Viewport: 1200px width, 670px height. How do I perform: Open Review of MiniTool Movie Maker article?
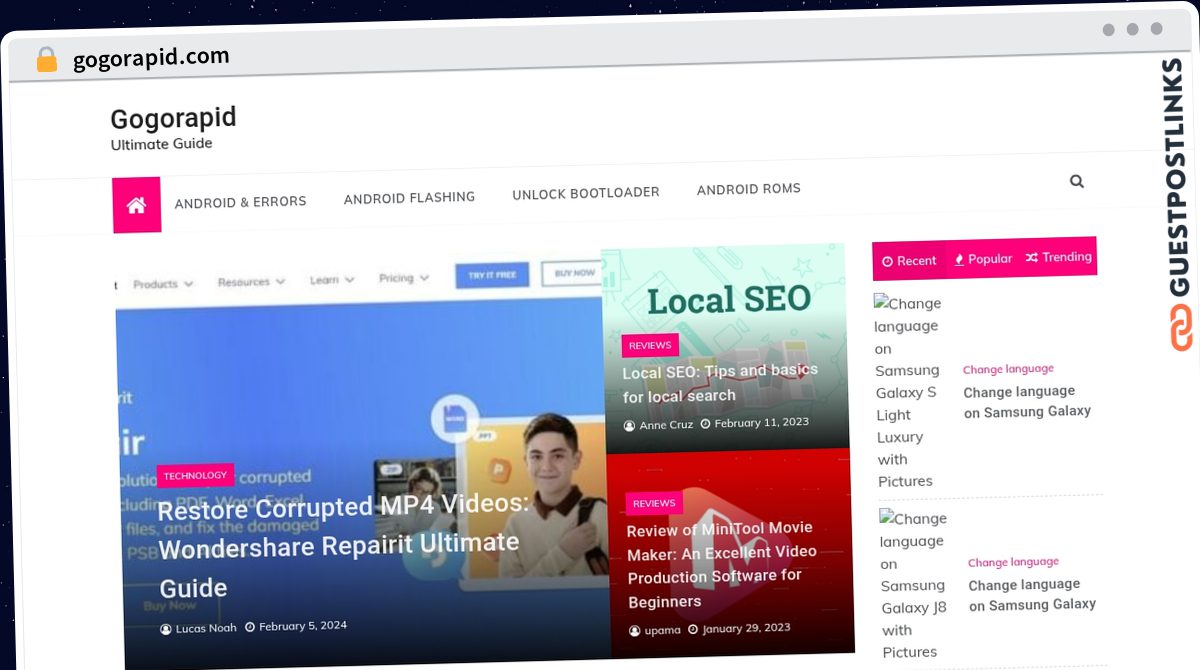(722, 564)
